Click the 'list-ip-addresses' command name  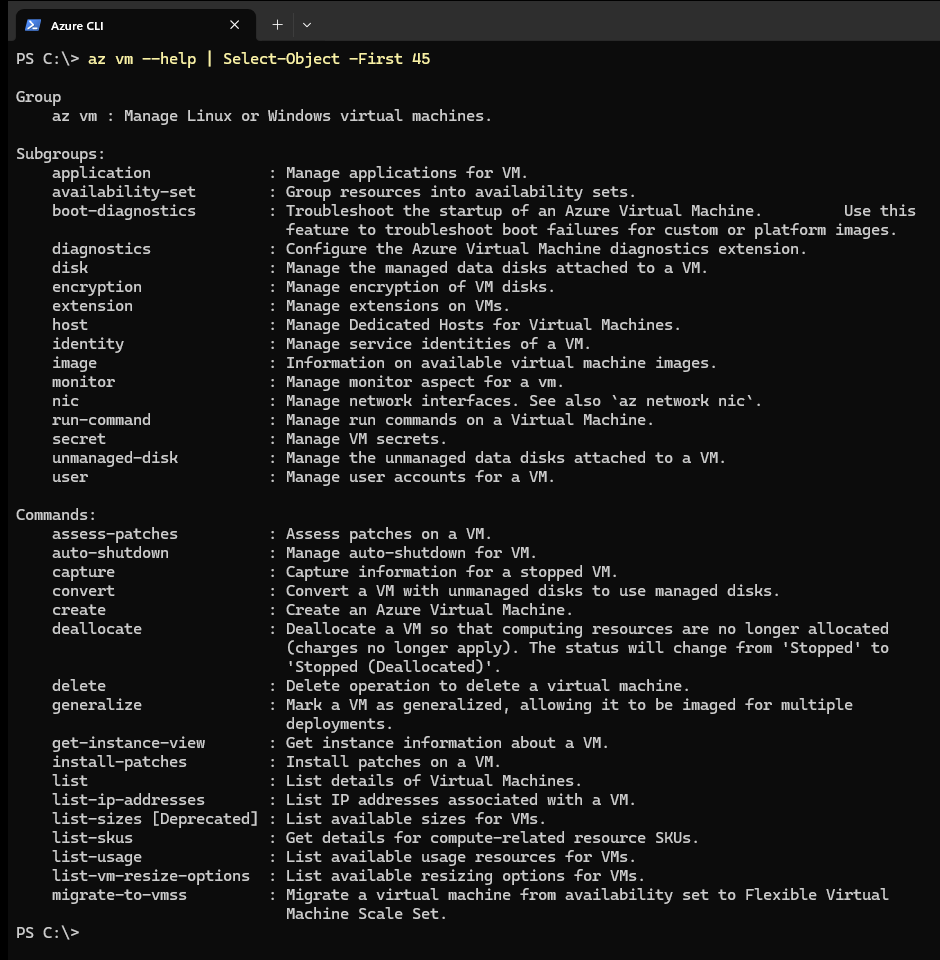[x=129, y=800]
